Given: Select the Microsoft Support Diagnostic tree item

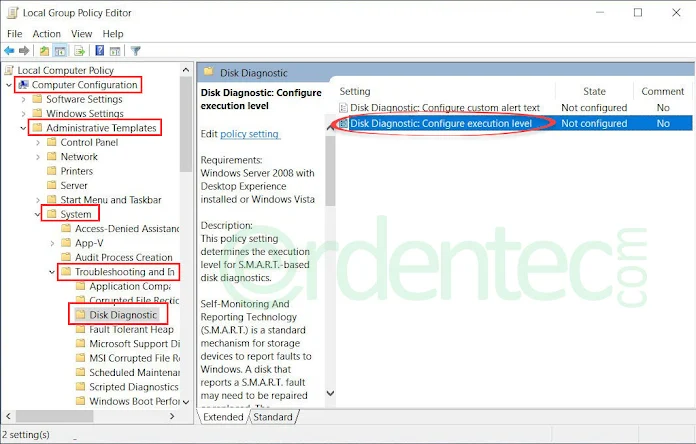Looking at the screenshot, I should [x=134, y=343].
